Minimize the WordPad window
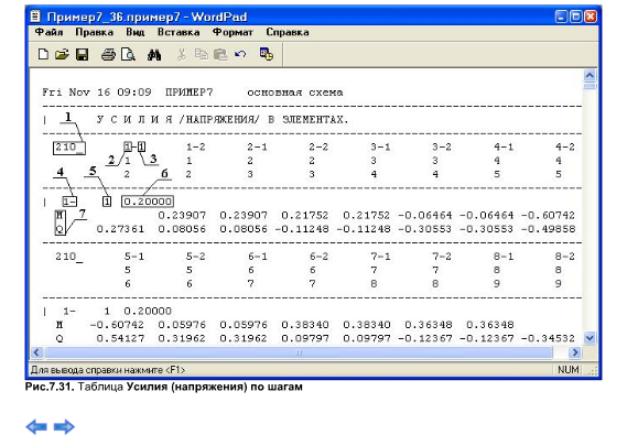Screen dimensions: 624x448 (x=561, y=16)
